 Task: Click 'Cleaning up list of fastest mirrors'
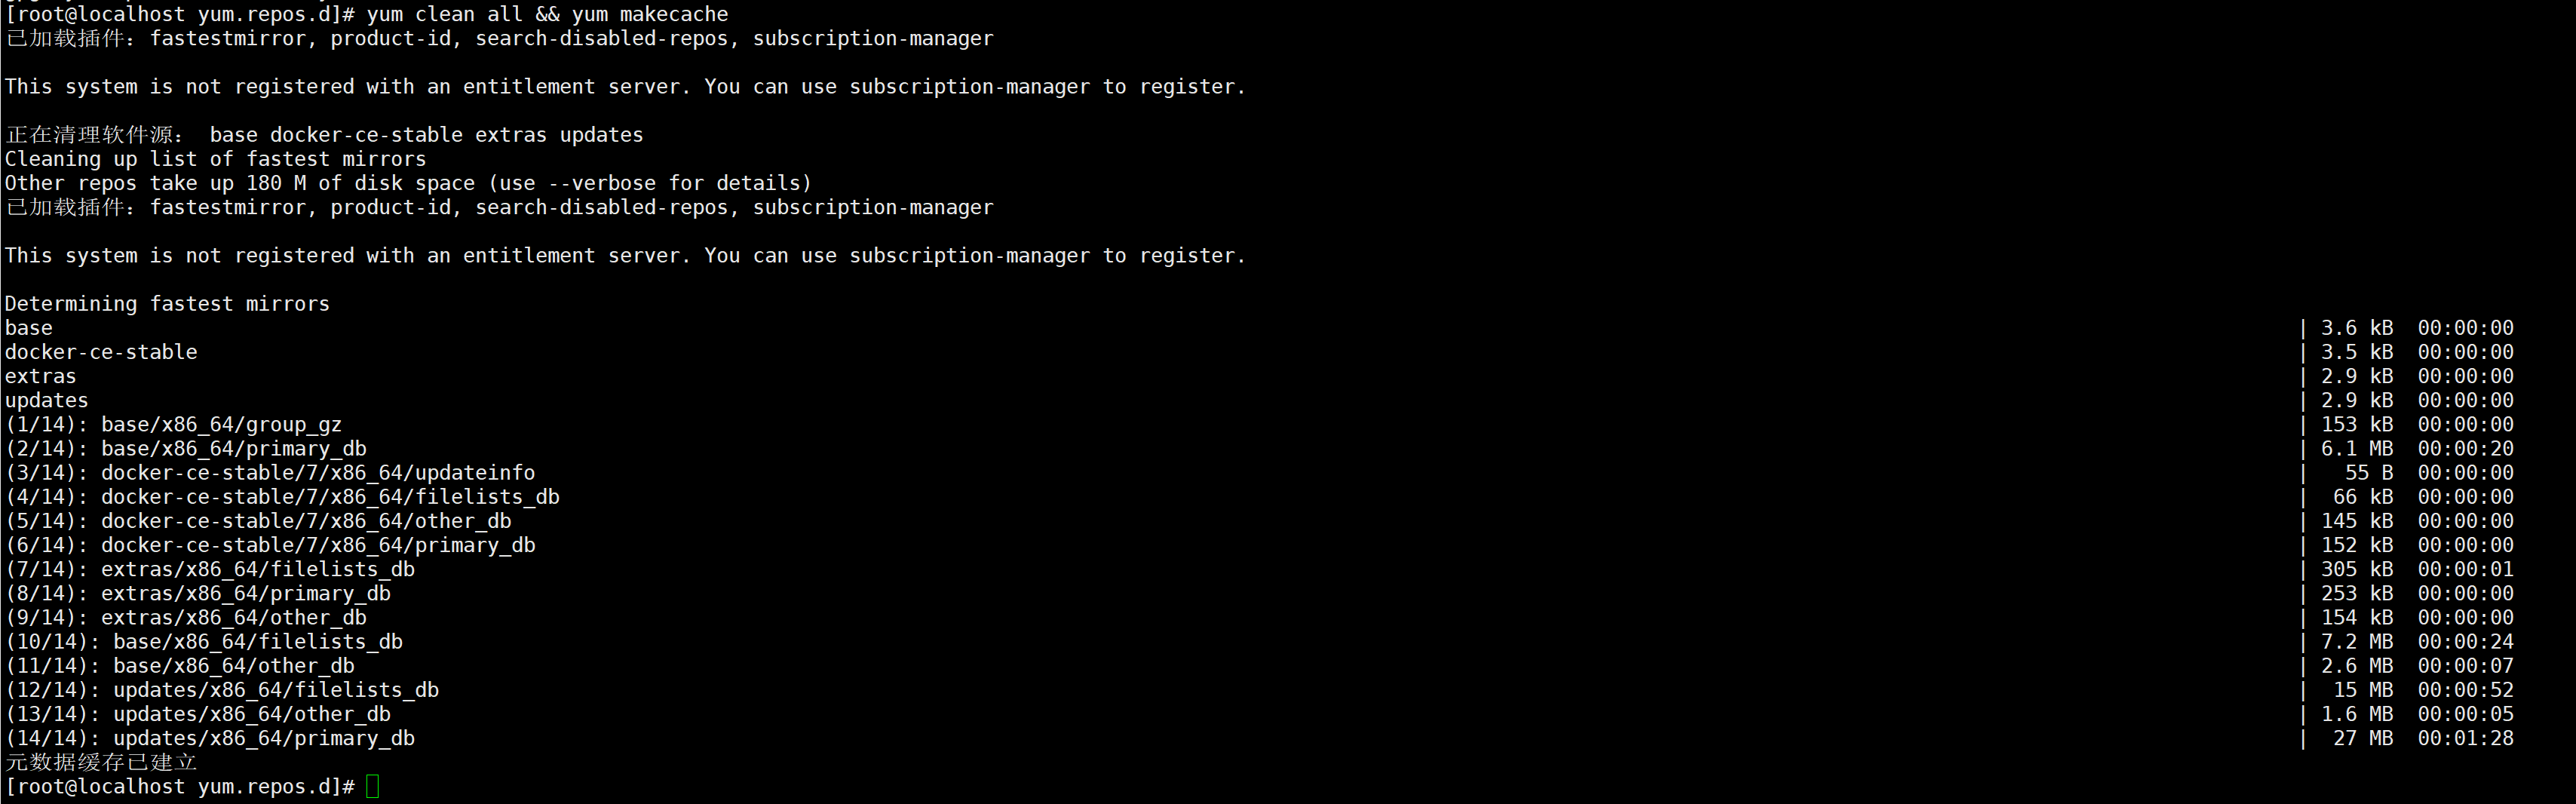[x=215, y=159]
